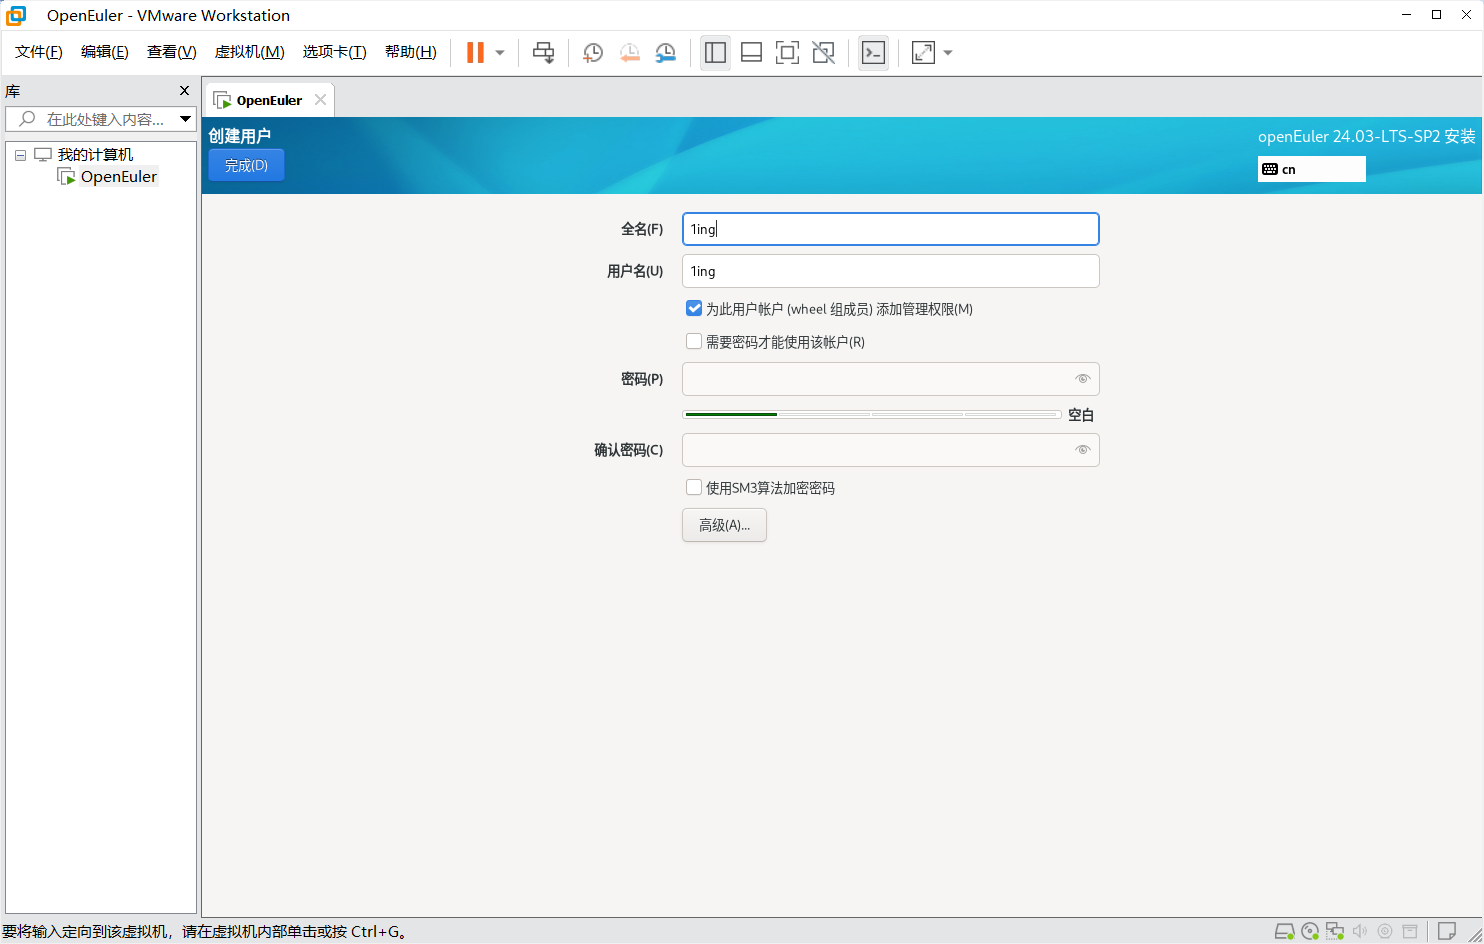The height and width of the screenshot is (944, 1484).
Task: Click the 高级(A)... button
Action: (724, 525)
